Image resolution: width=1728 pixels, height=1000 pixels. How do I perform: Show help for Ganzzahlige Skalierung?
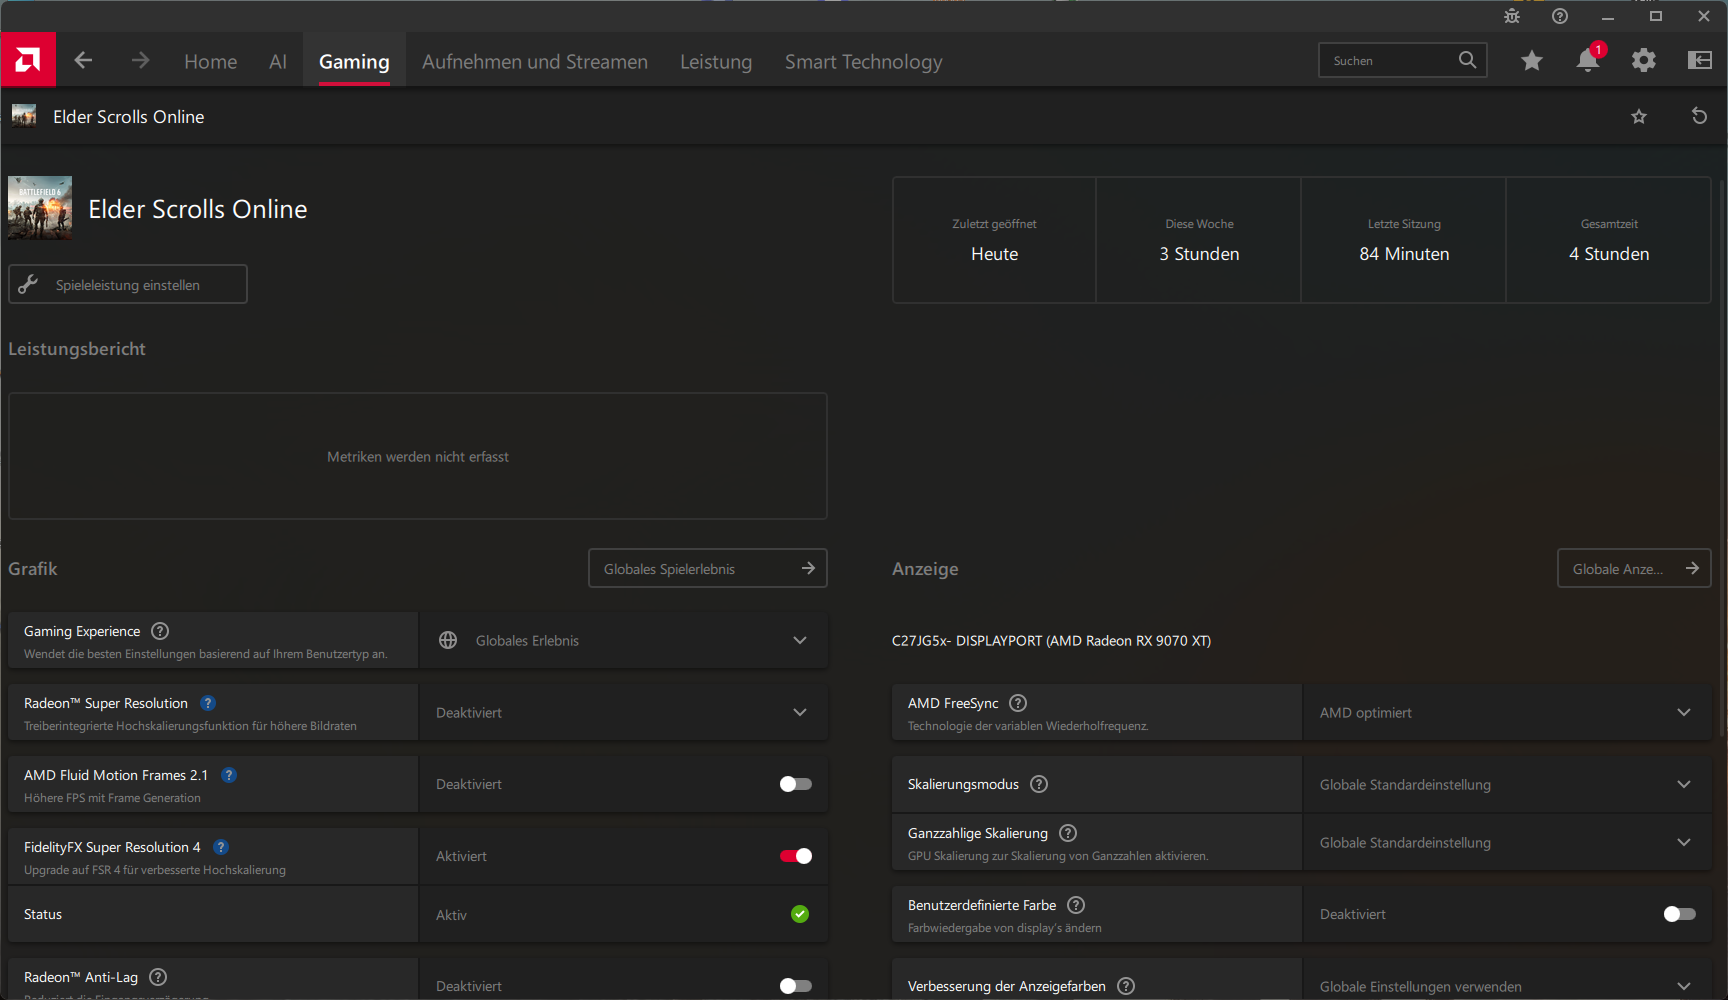[1068, 833]
